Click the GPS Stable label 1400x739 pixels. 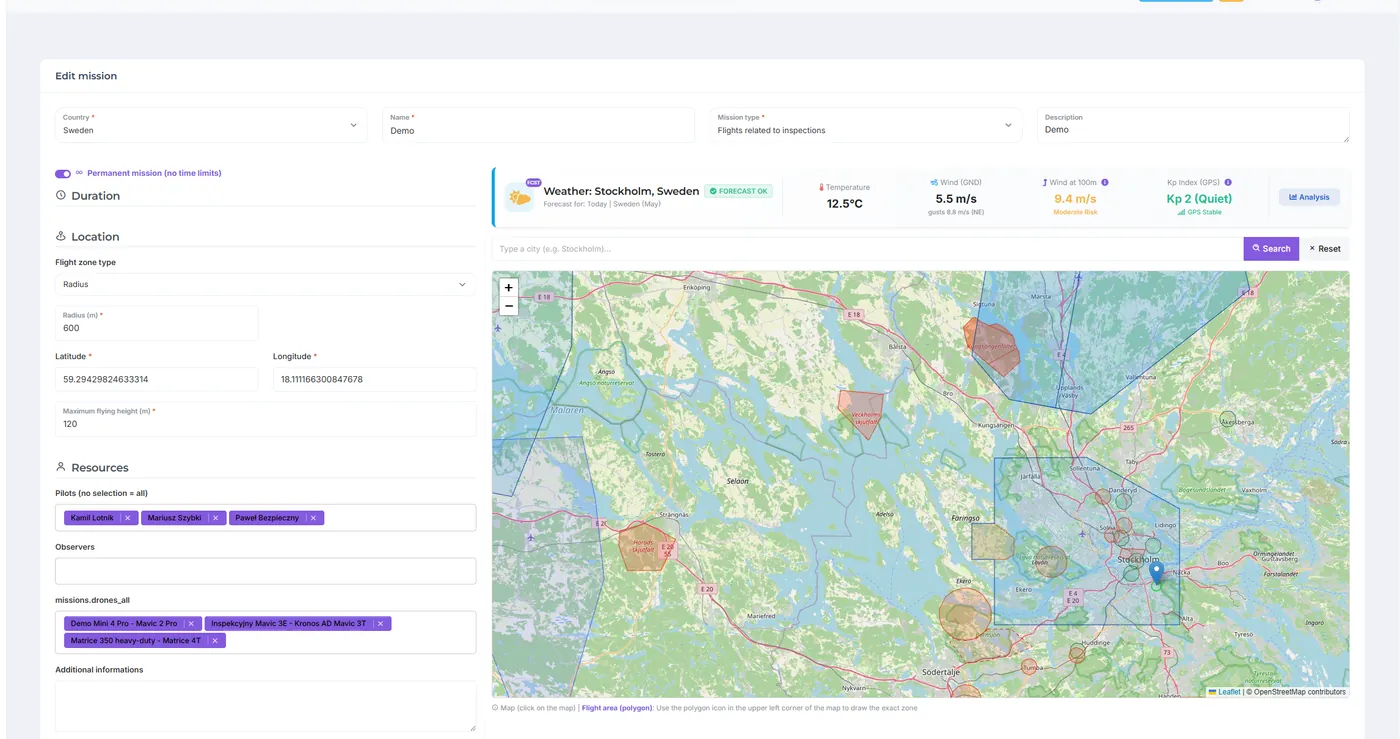(x=1199, y=212)
